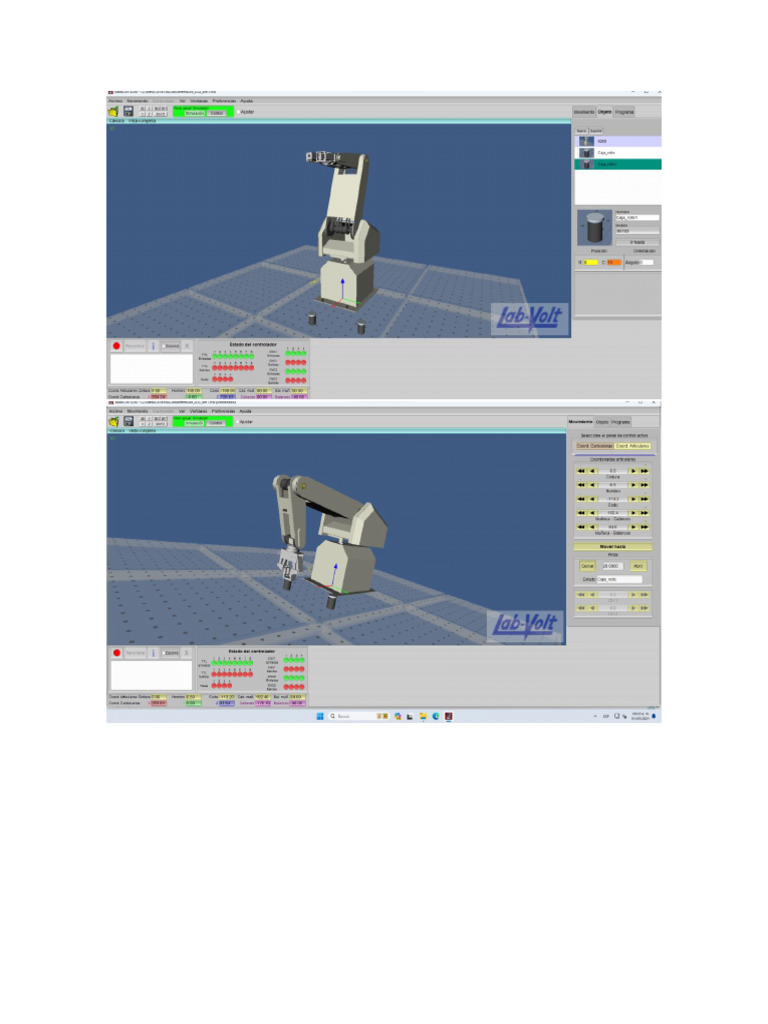Screen dimensions: 768x1024
Task: Open Preferencias menu in Objetos-panel window
Action: click(224, 101)
